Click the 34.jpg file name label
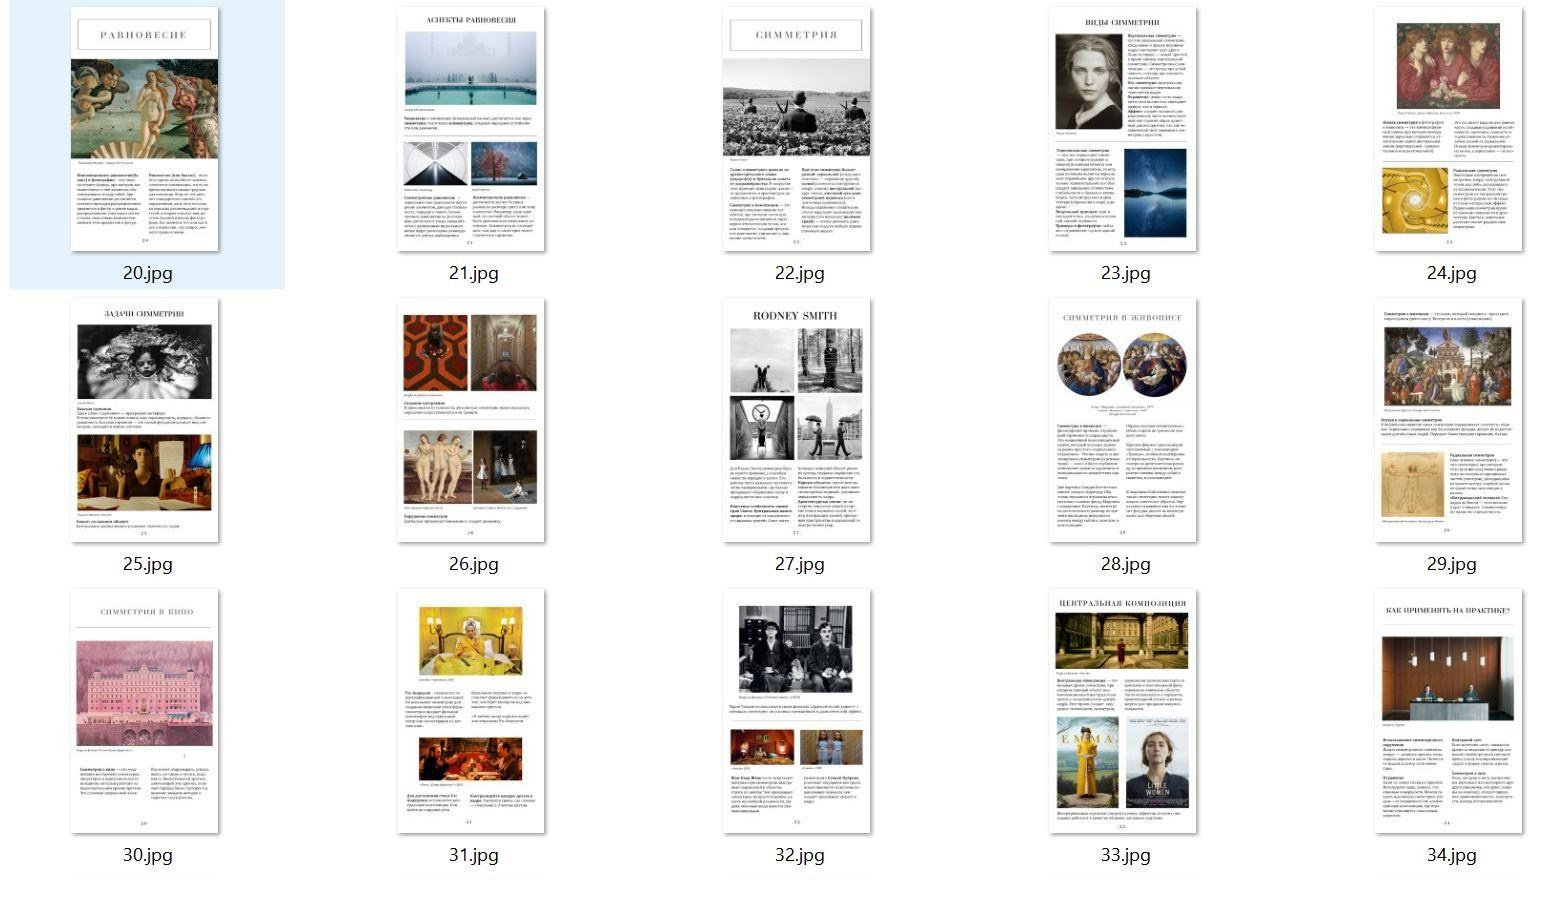The height and width of the screenshot is (899, 1563). click(x=1452, y=855)
